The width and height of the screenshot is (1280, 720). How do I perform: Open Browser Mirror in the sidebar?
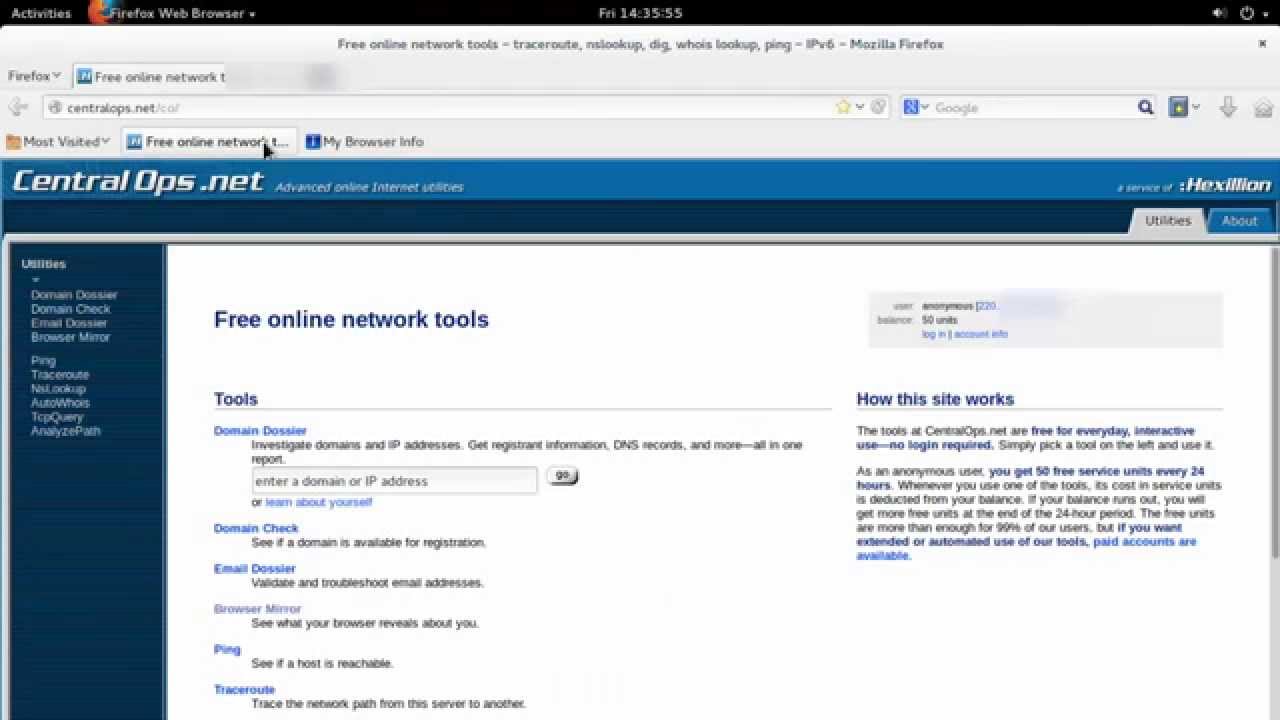click(70, 337)
